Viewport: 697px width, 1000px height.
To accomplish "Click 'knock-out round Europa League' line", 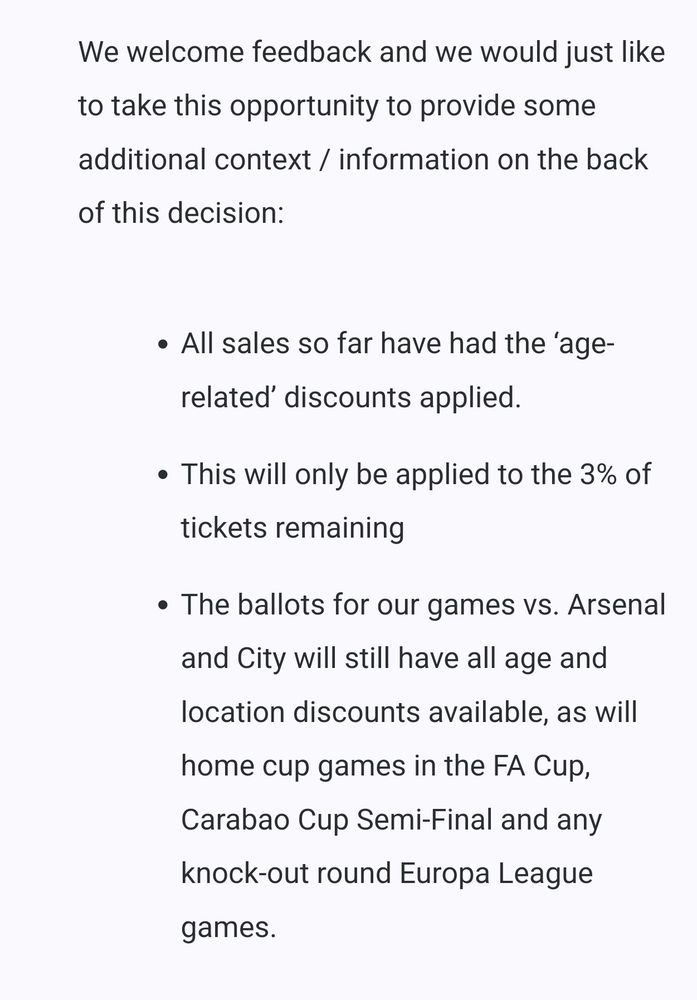I will click(387, 874).
